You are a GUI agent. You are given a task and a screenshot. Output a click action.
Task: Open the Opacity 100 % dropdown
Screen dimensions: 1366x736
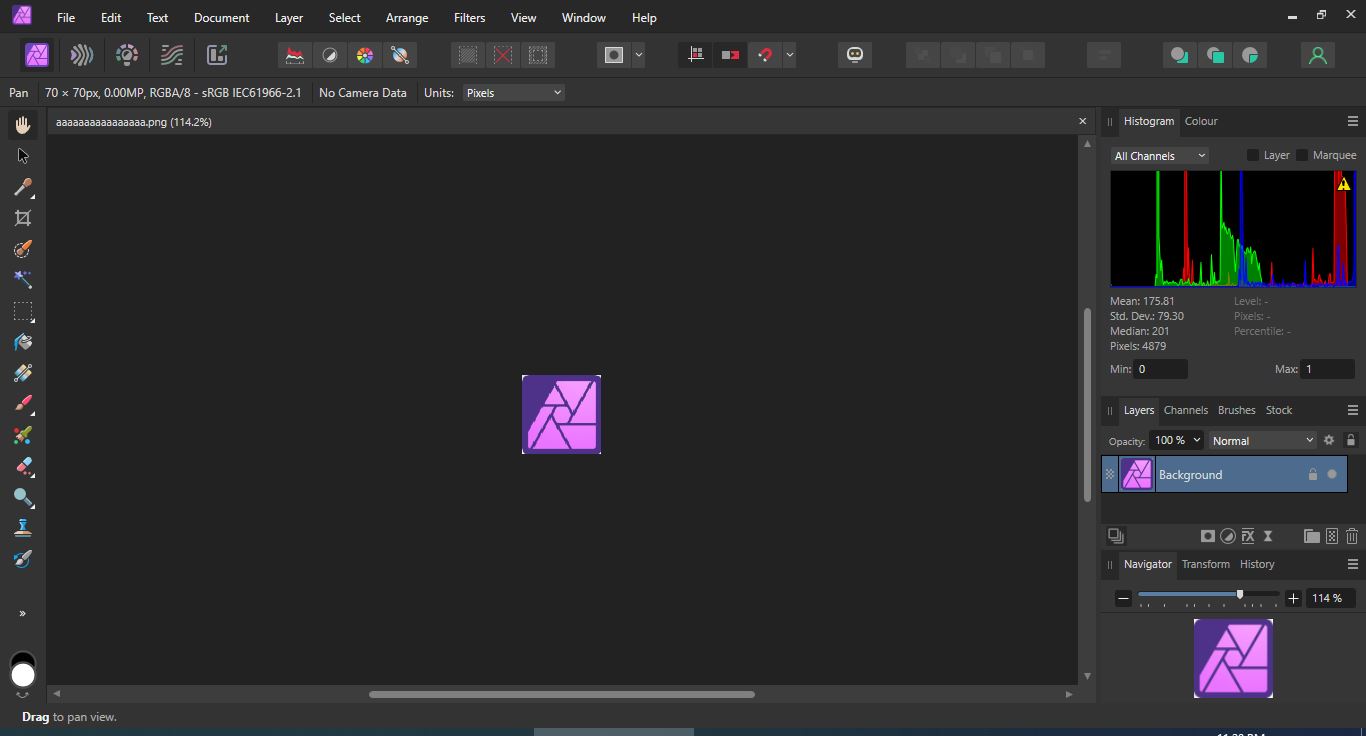tap(1177, 440)
